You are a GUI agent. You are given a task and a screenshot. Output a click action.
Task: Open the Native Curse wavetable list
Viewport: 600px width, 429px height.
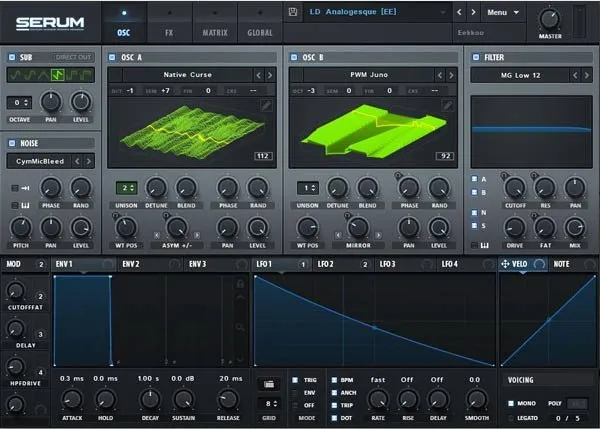[188, 75]
